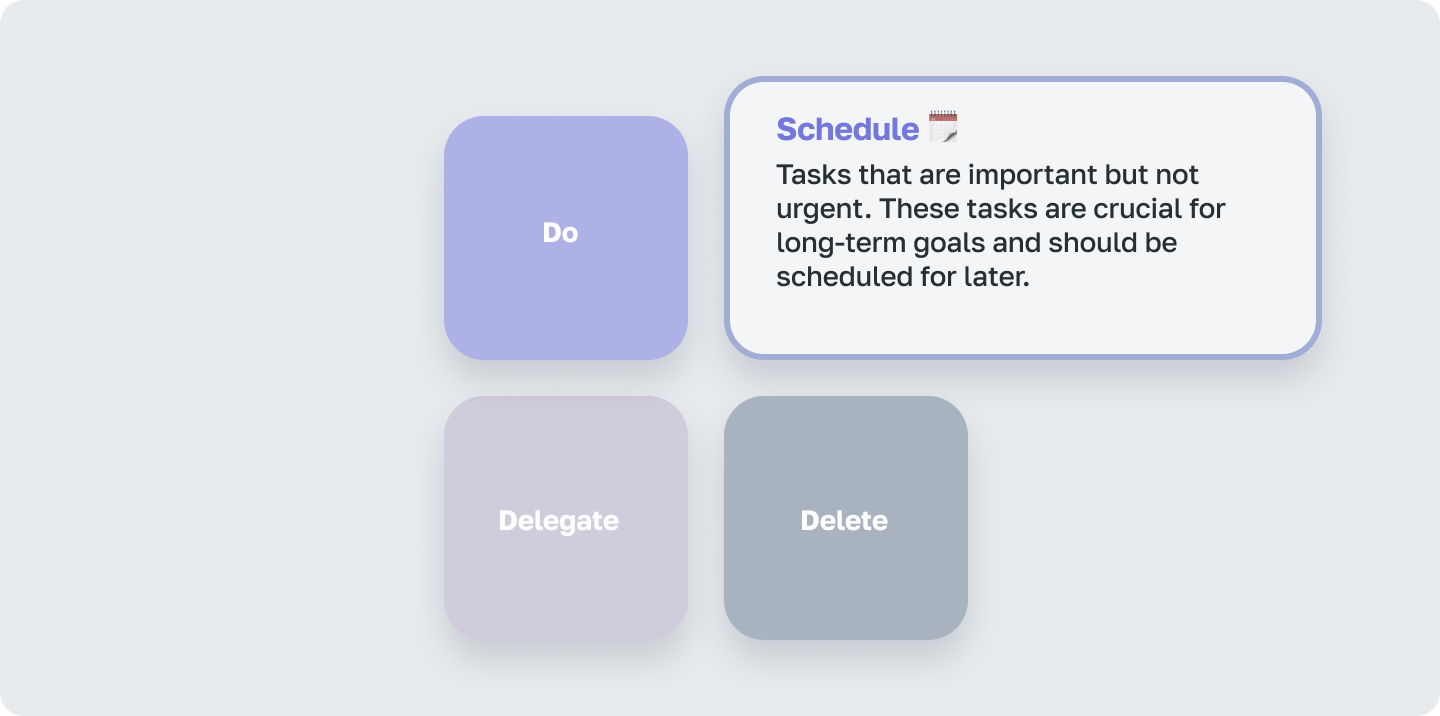Click the calendar emoji beside Schedule
Screen dimensions: 1440x716
943,128
